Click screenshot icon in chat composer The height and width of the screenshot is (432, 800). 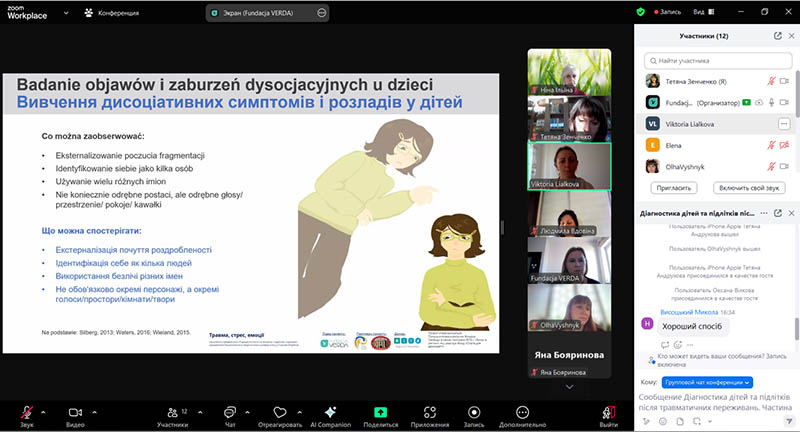coord(697,421)
